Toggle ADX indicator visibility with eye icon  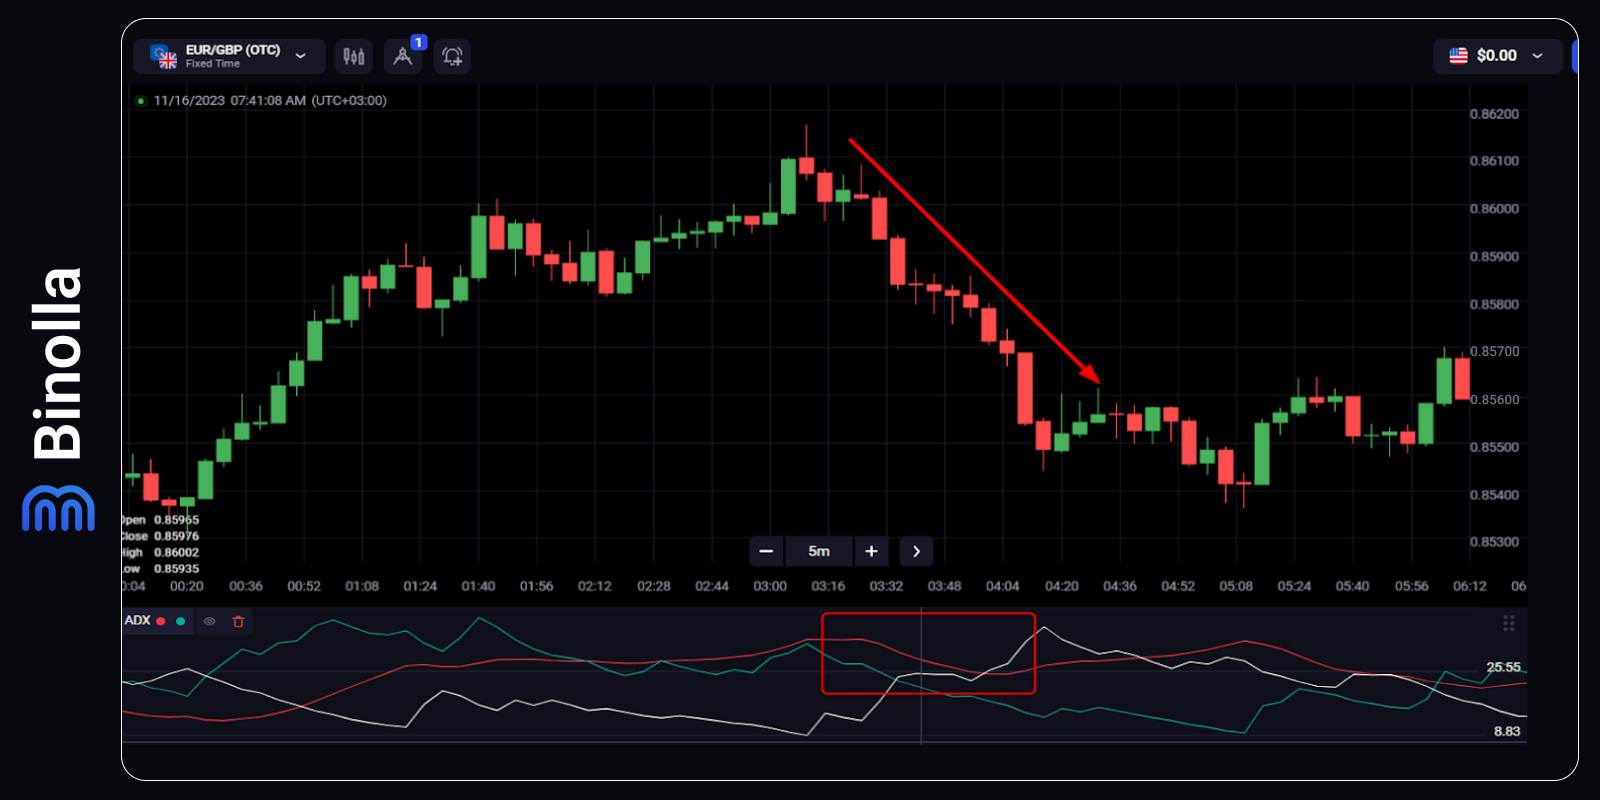[210, 621]
